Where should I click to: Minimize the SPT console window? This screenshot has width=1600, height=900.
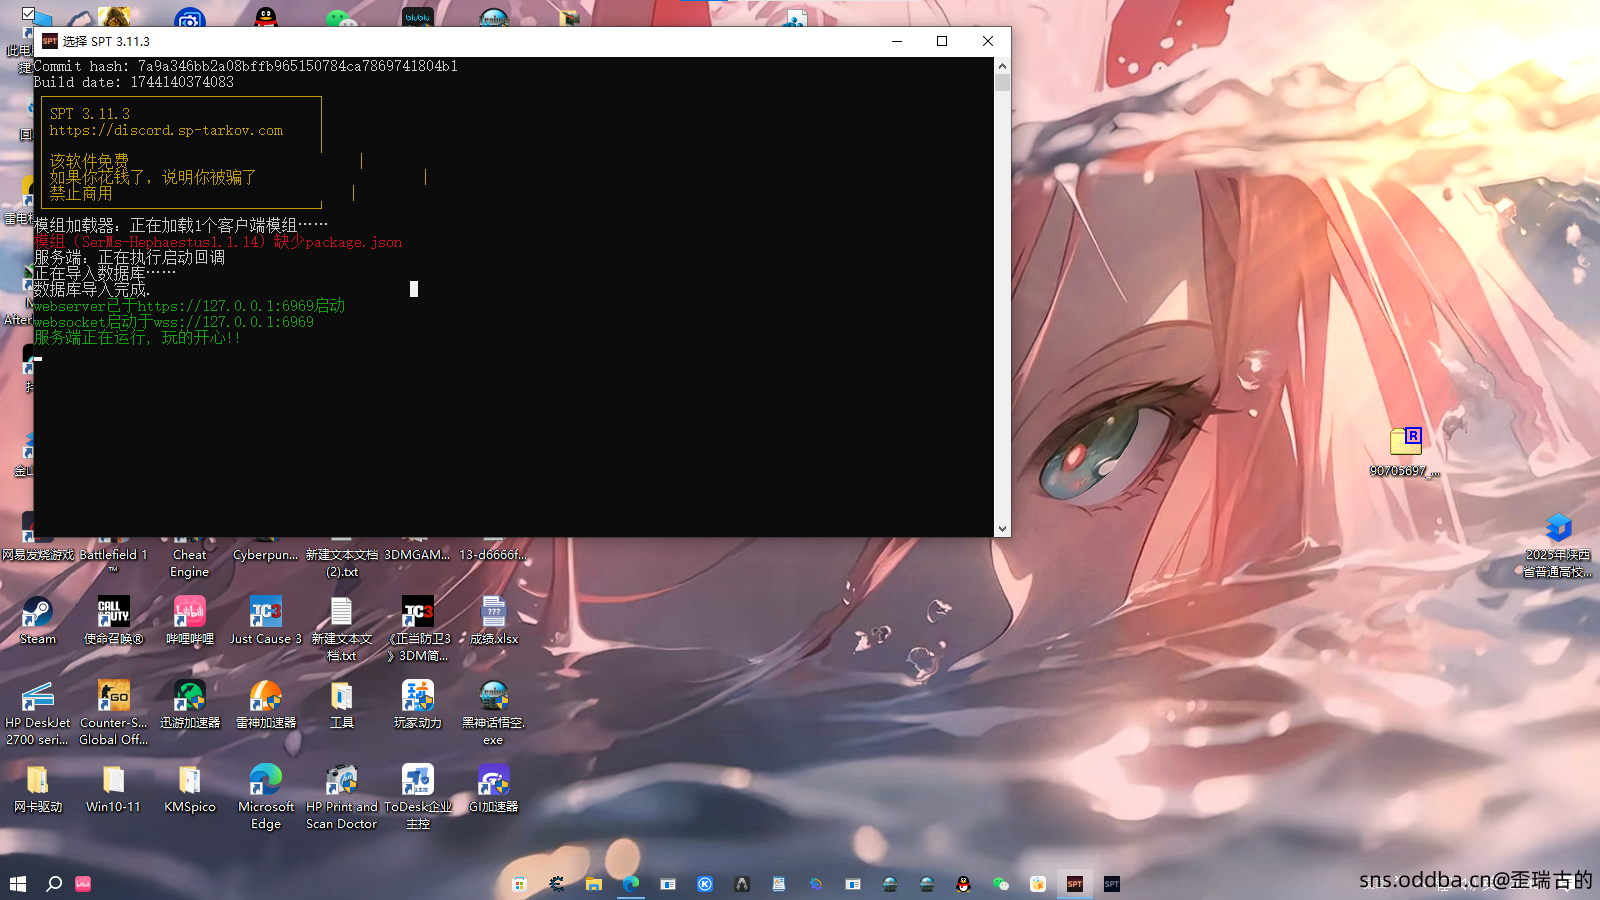897,41
